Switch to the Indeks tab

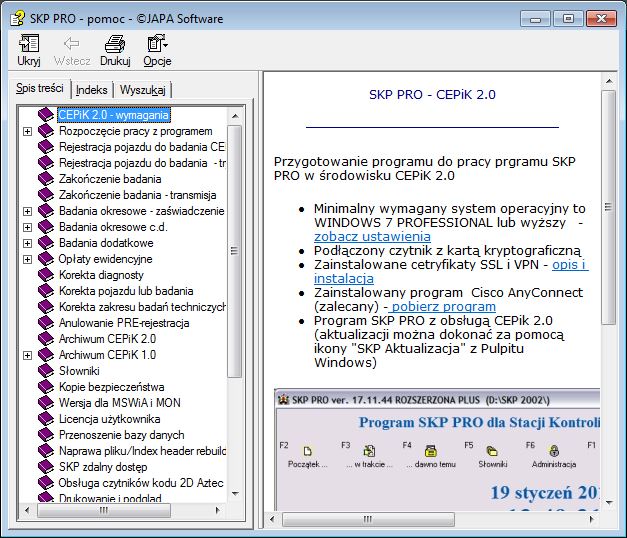92,90
